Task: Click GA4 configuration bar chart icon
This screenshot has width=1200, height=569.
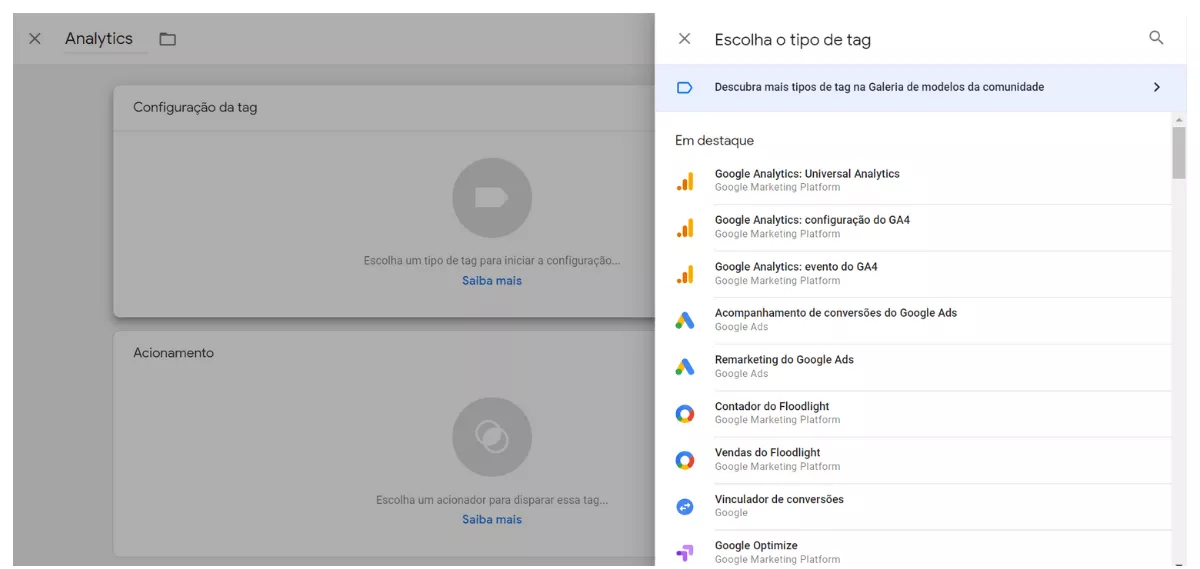Action: [685, 227]
